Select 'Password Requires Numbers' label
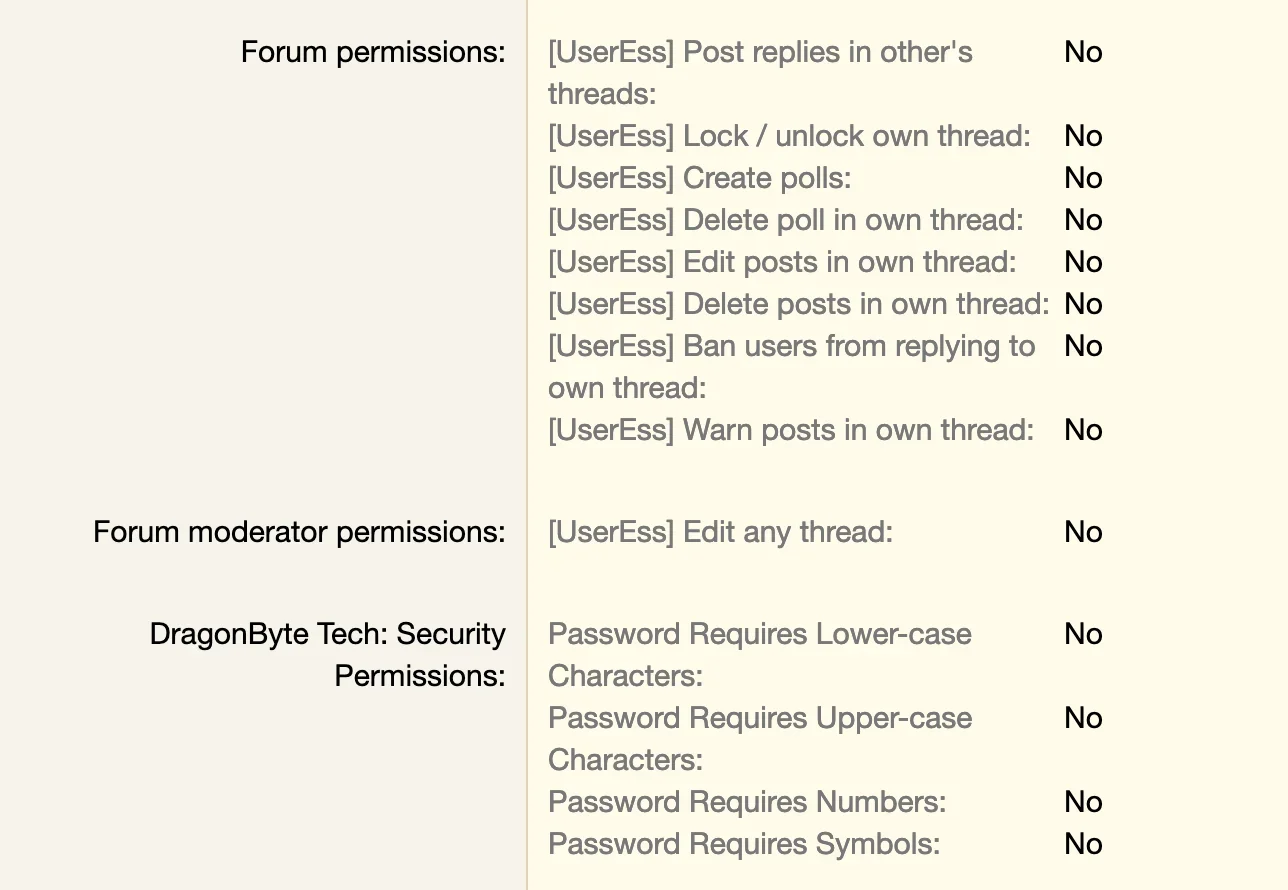 (747, 802)
